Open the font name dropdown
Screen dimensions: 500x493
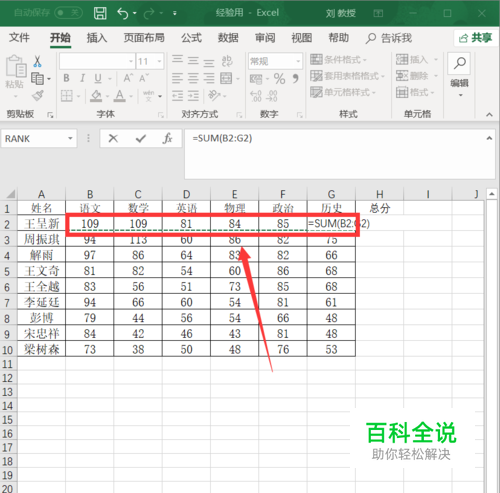tap(131, 61)
